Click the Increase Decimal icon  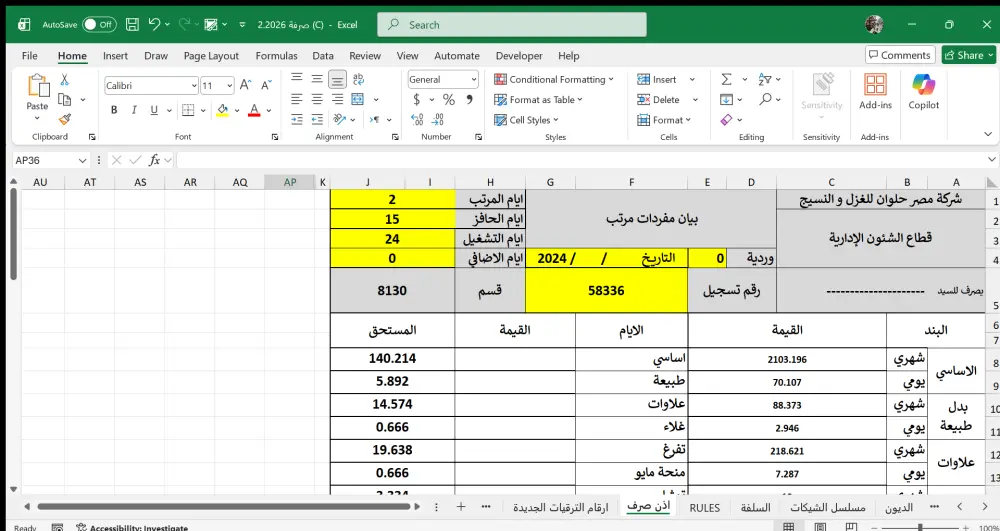tap(417, 119)
